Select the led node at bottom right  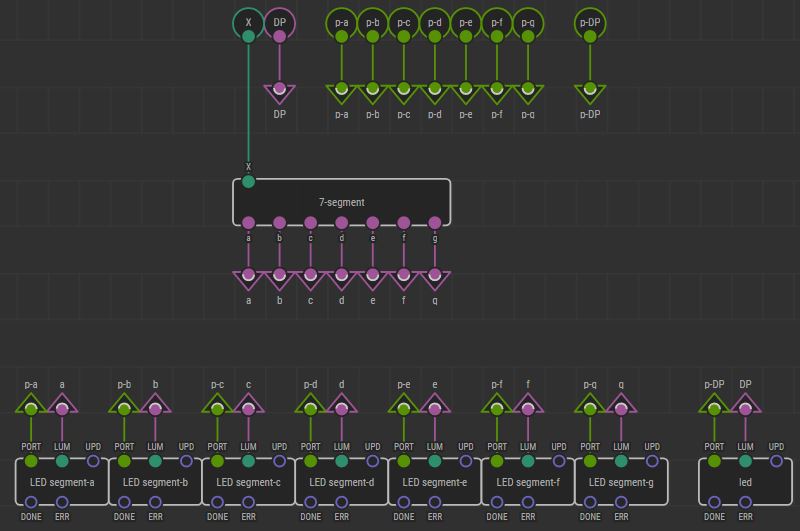pyautogui.click(x=745, y=482)
